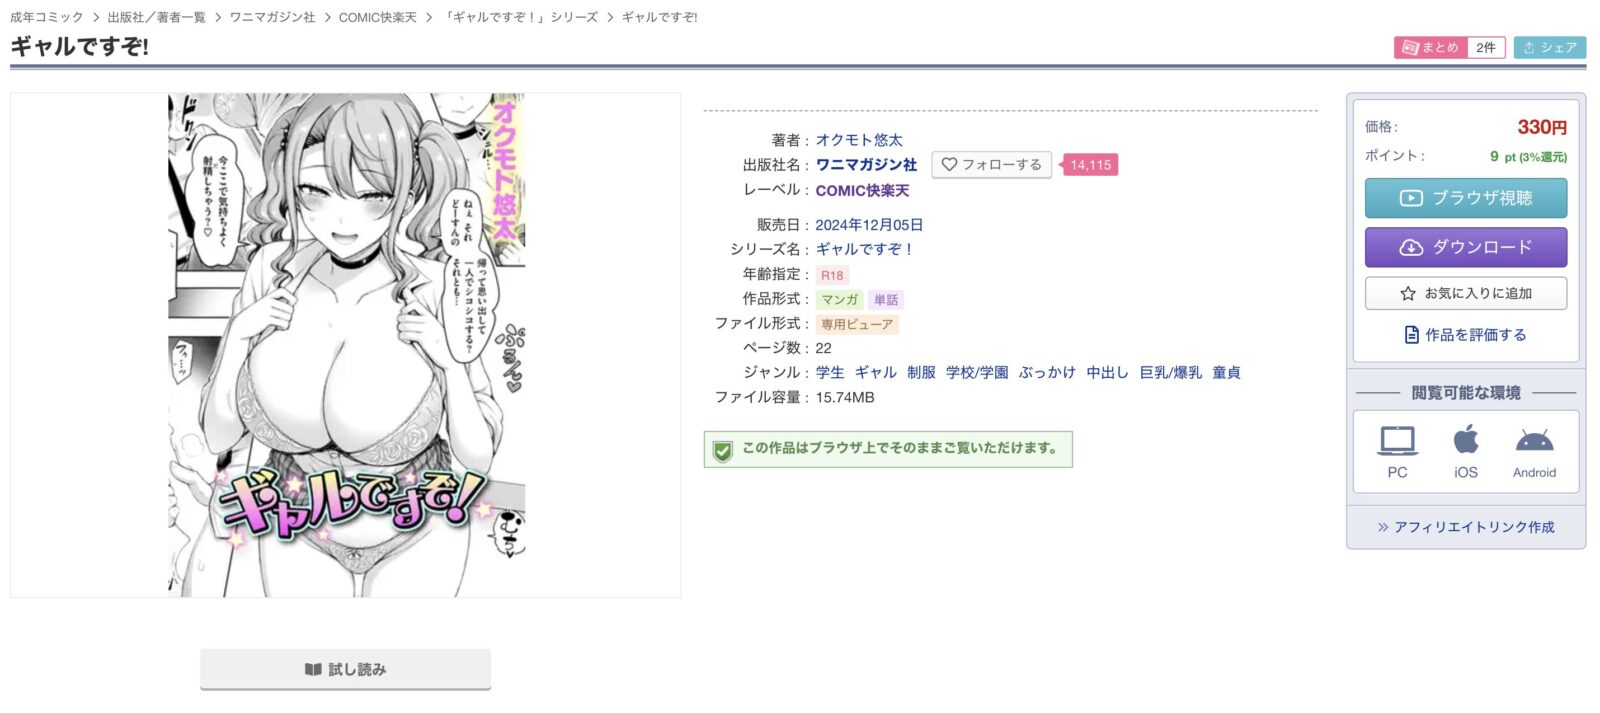Open the まとめ collection button
This screenshot has height=713, width=1600.
(1430, 47)
